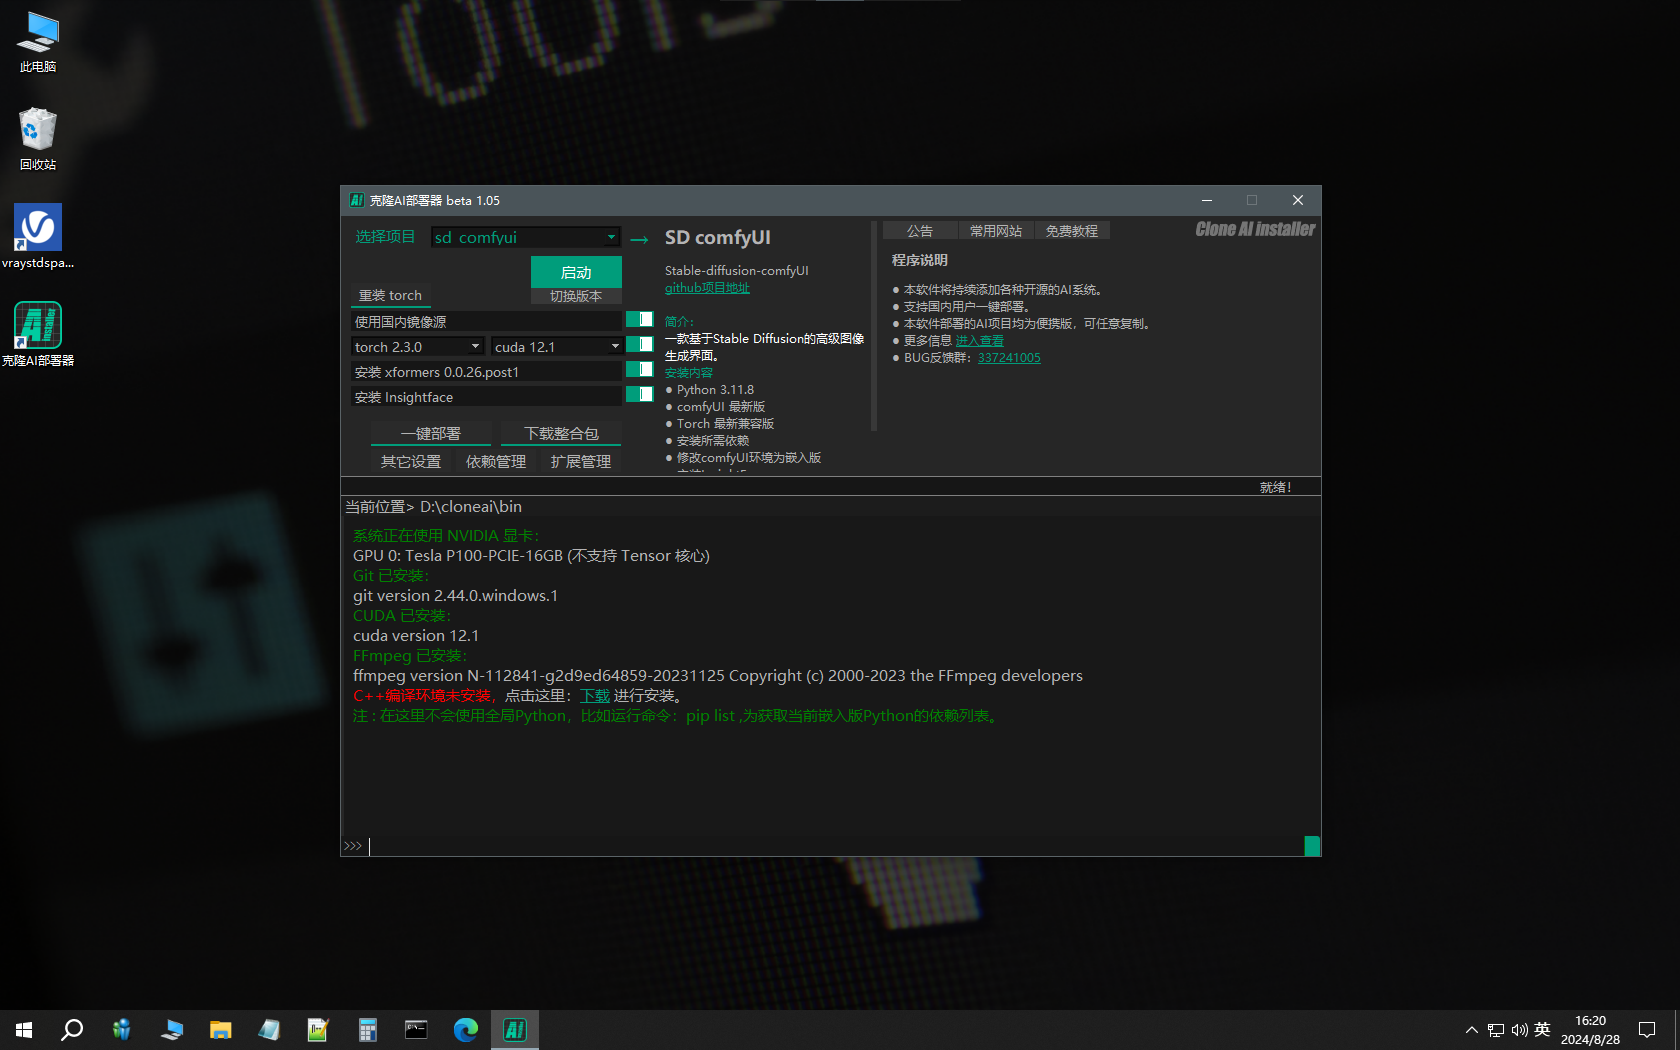Open the Notepad++ taskbar icon

(318, 1030)
